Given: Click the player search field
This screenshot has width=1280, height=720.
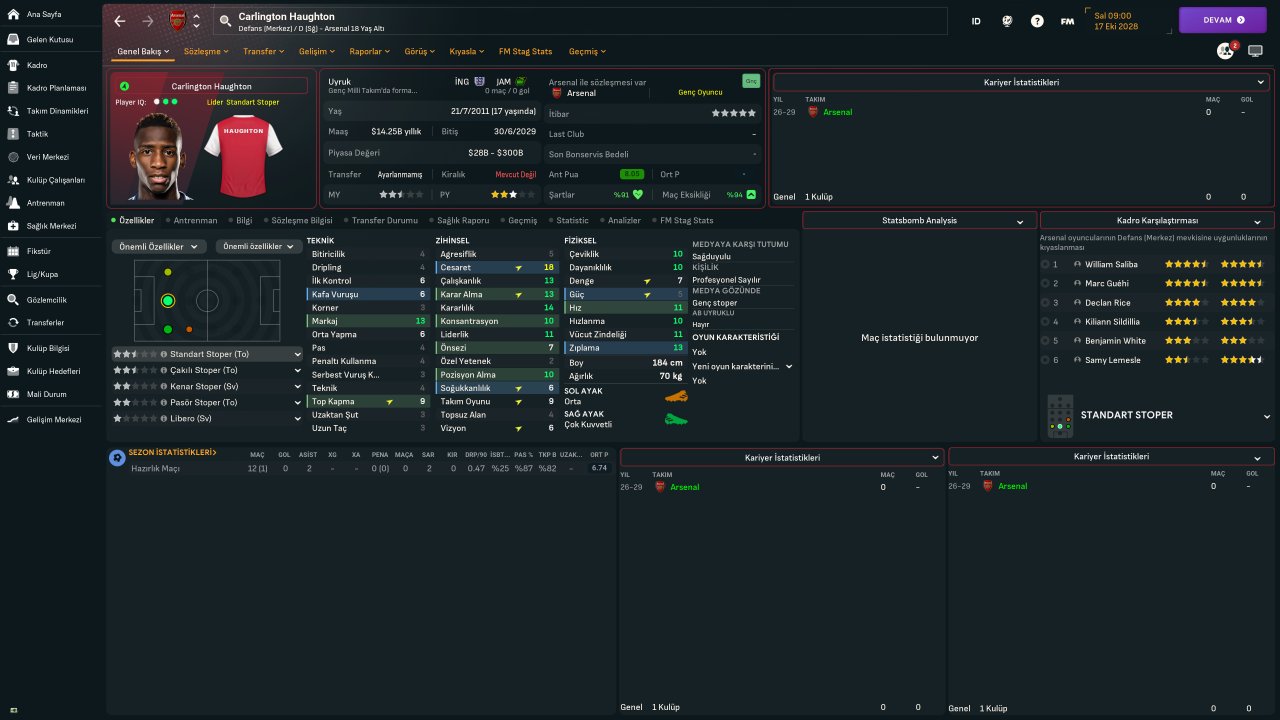Looking at the screenshot, I should tap(580, 21).
